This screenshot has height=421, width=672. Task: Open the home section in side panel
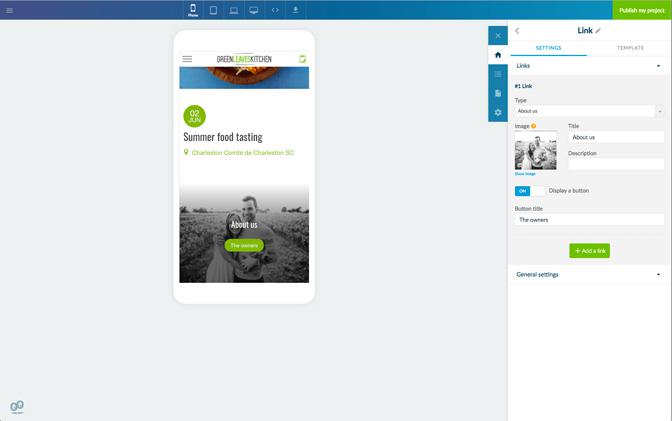[498, 55]
